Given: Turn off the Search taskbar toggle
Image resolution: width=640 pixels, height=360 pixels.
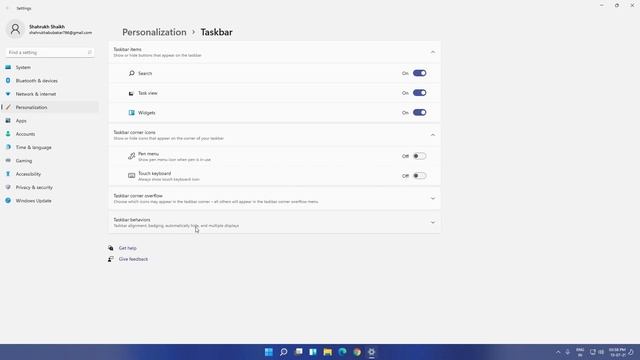Looking at the screenshot, I should [x=419, y=73].
